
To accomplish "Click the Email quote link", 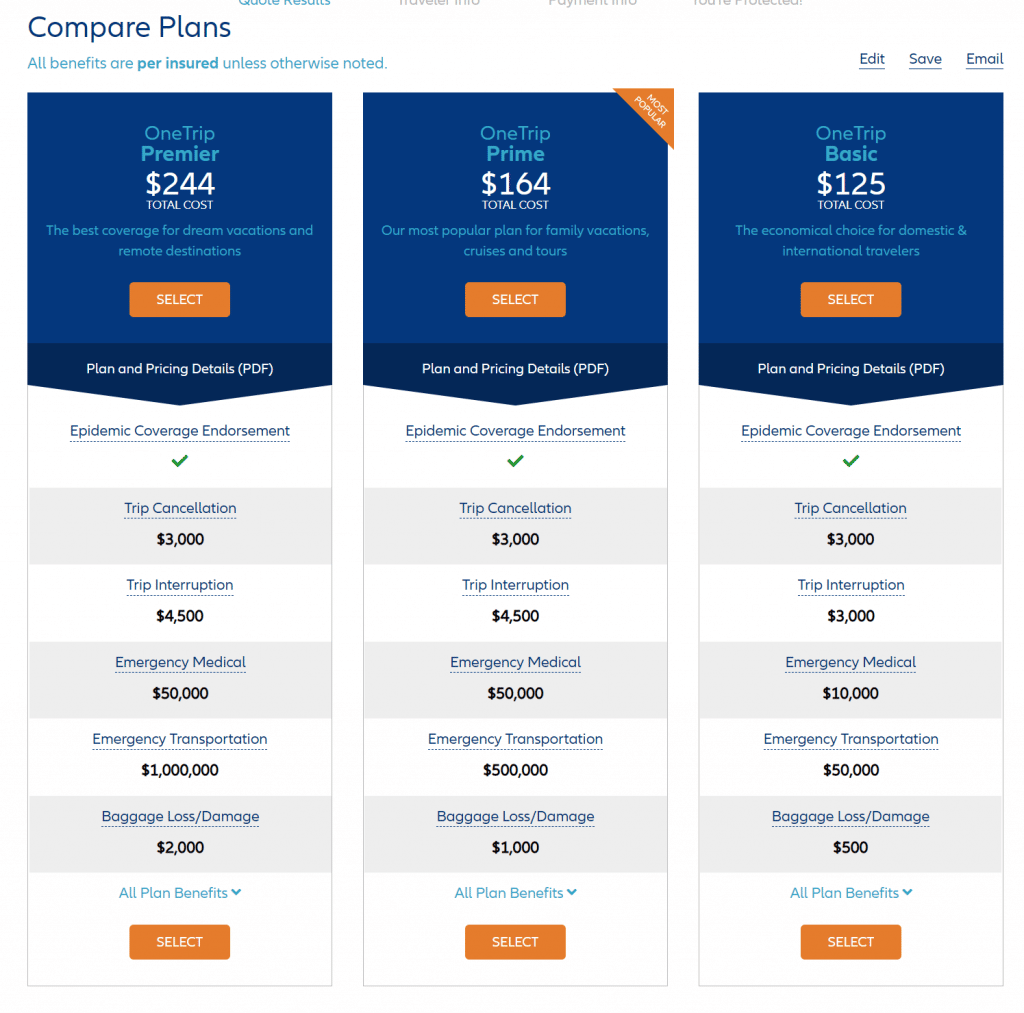I will point(984,59).
